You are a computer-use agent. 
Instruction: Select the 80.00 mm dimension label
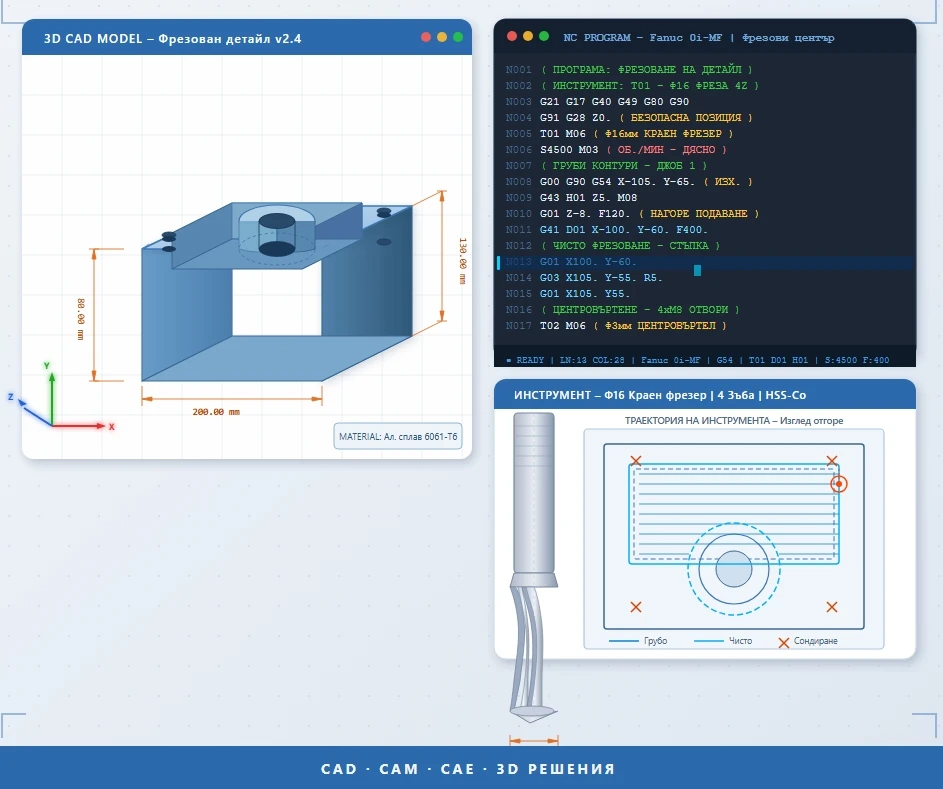tap(80, 318)
